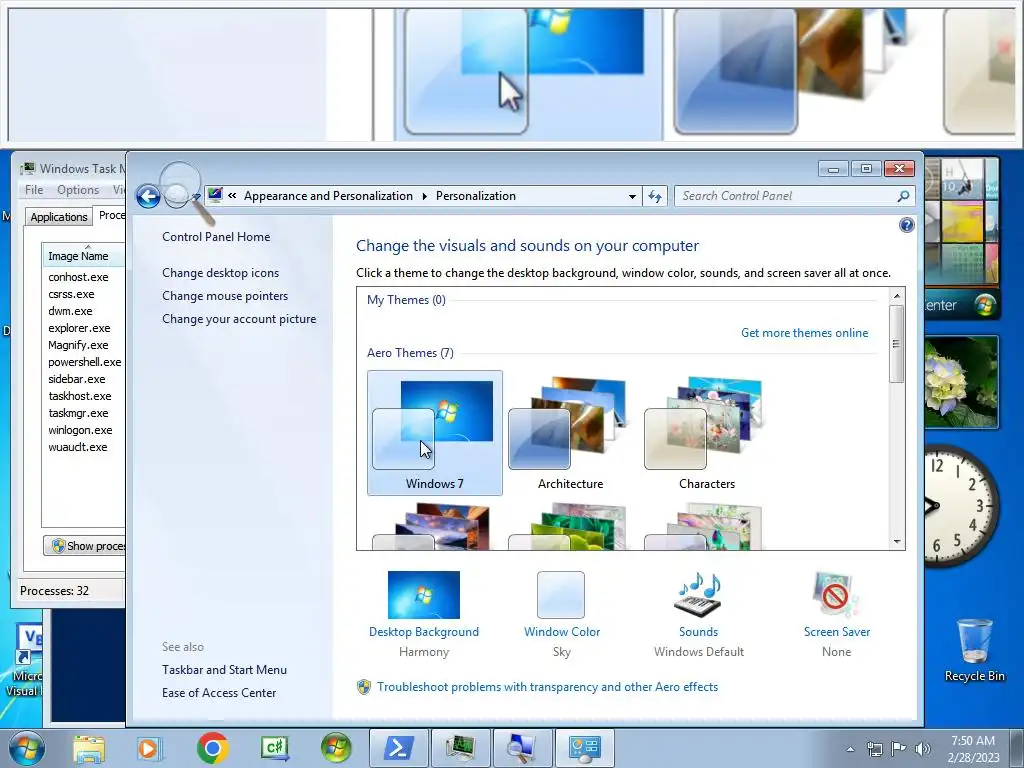This screenshot has width=1024, height=768.
Task: Click the themes list scrollbar thumb
Action: 897,344
